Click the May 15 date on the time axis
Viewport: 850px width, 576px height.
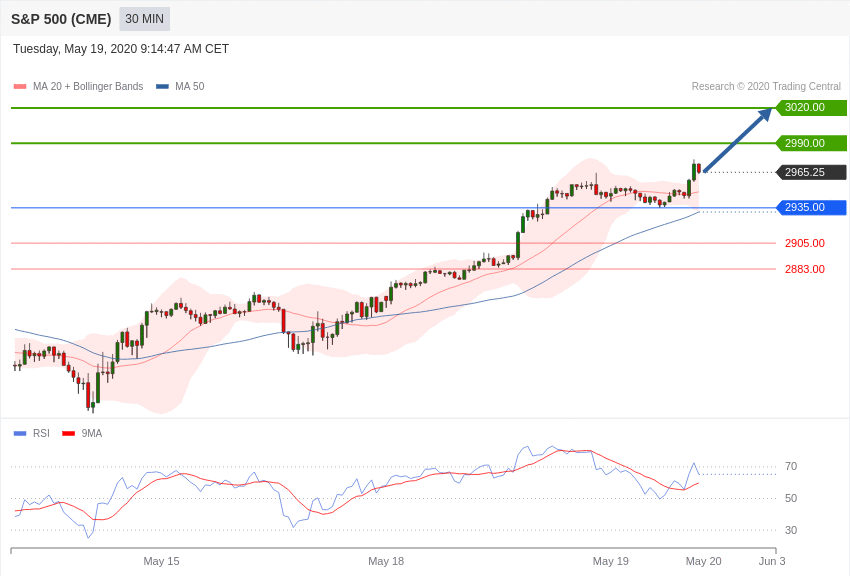point(161,561)
